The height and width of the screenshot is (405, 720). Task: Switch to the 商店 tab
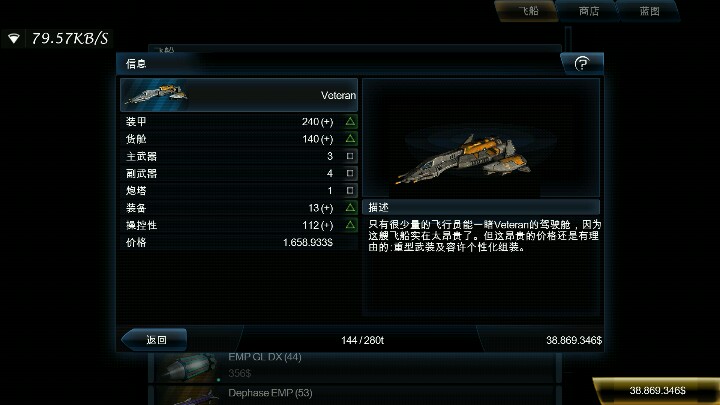point(589,11)
